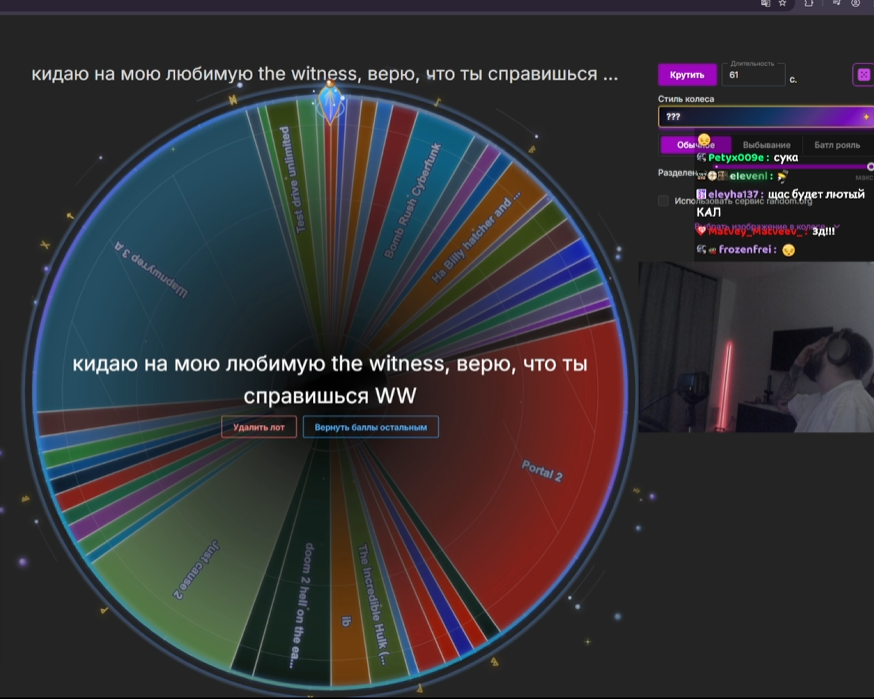Click the browser extensions puzzle icon

tap(809, 3)
